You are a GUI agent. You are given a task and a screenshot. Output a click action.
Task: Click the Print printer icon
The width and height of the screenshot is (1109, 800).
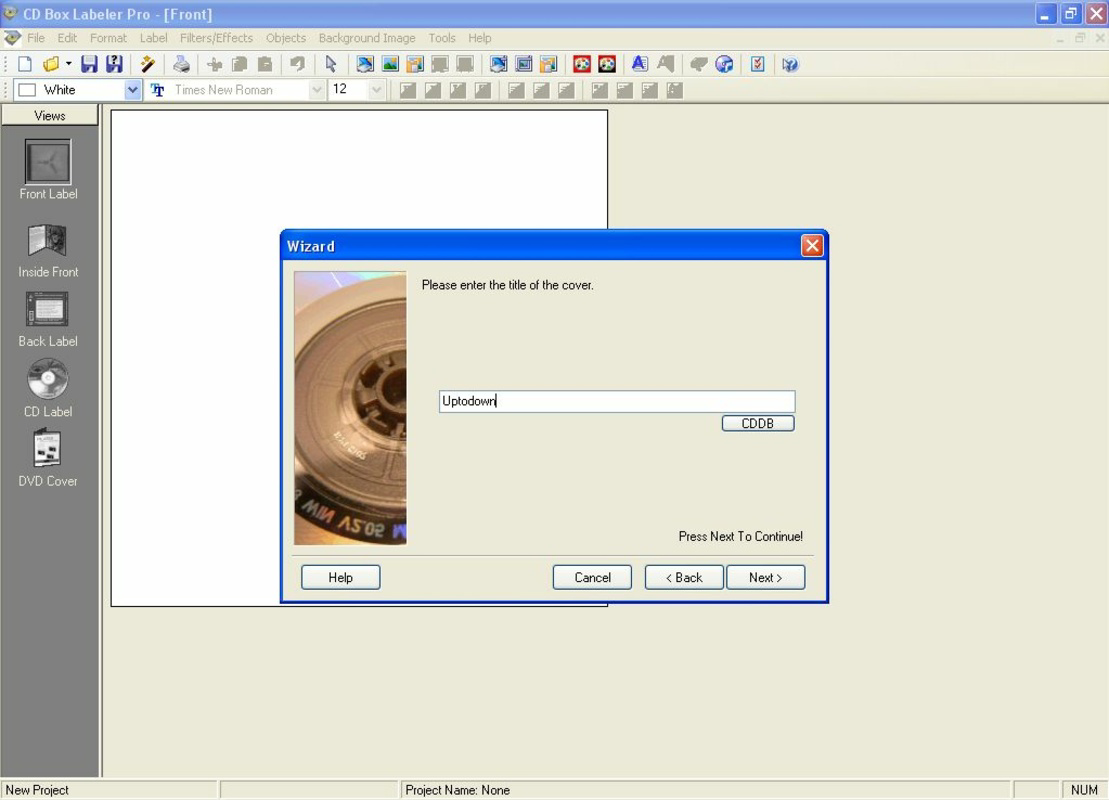click(181, 64)
